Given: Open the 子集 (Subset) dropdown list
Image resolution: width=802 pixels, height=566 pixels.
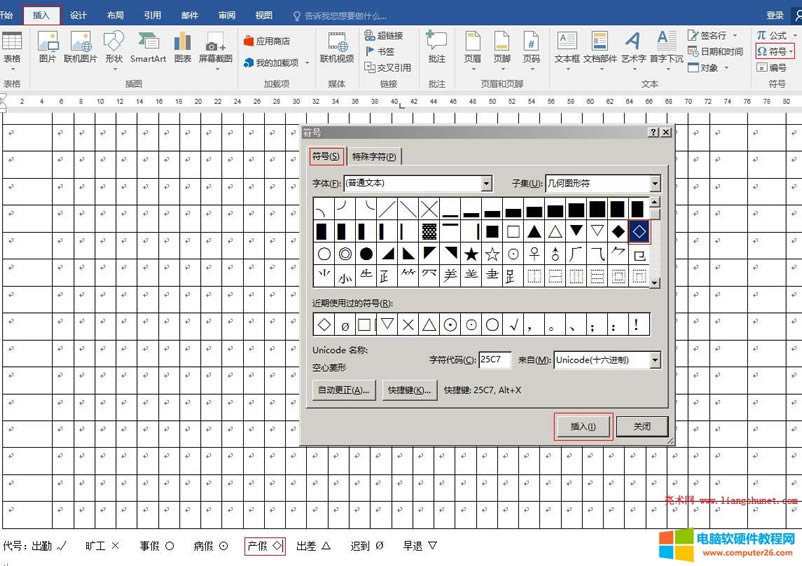Looking at the screenshot, I should click(x=655, y=184).
